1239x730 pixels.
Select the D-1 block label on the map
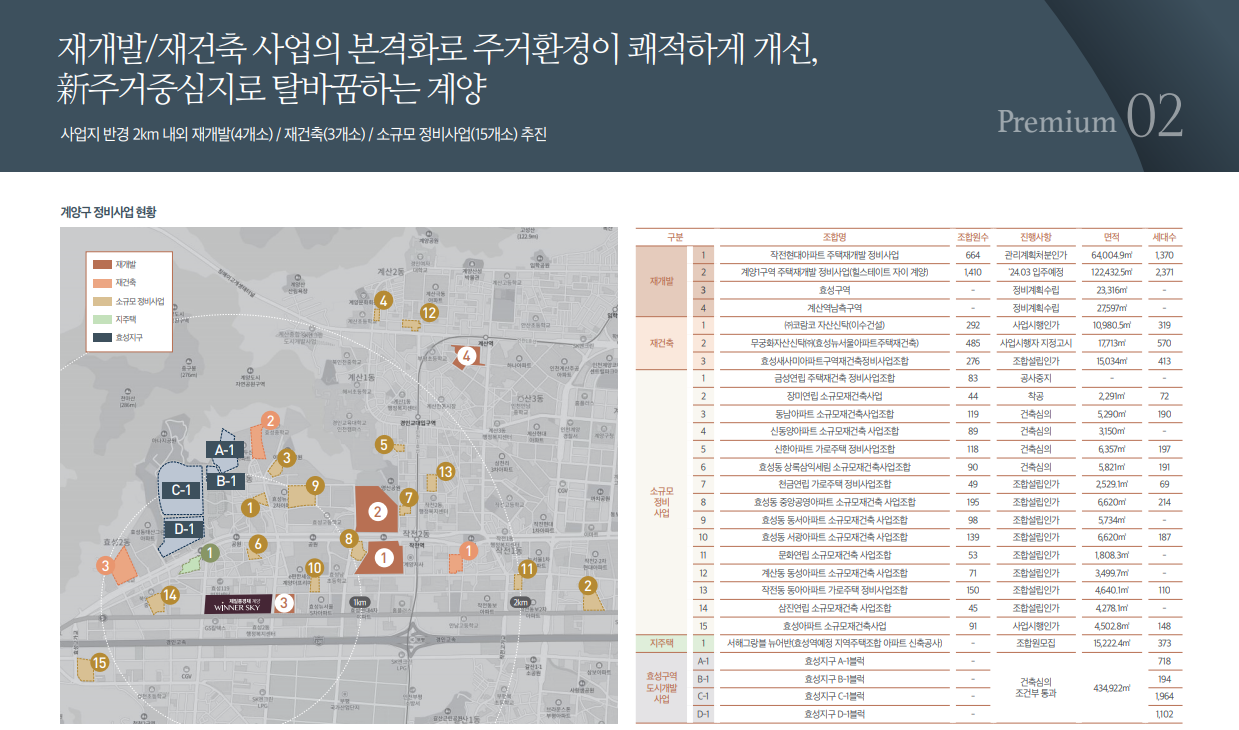click(x=183, y=529)
